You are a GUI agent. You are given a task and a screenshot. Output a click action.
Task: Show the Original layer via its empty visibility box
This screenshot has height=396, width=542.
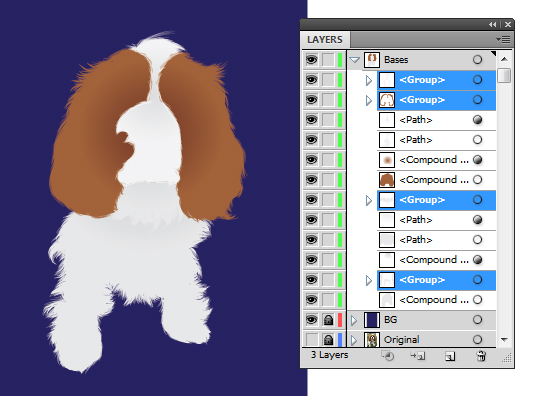311,340
